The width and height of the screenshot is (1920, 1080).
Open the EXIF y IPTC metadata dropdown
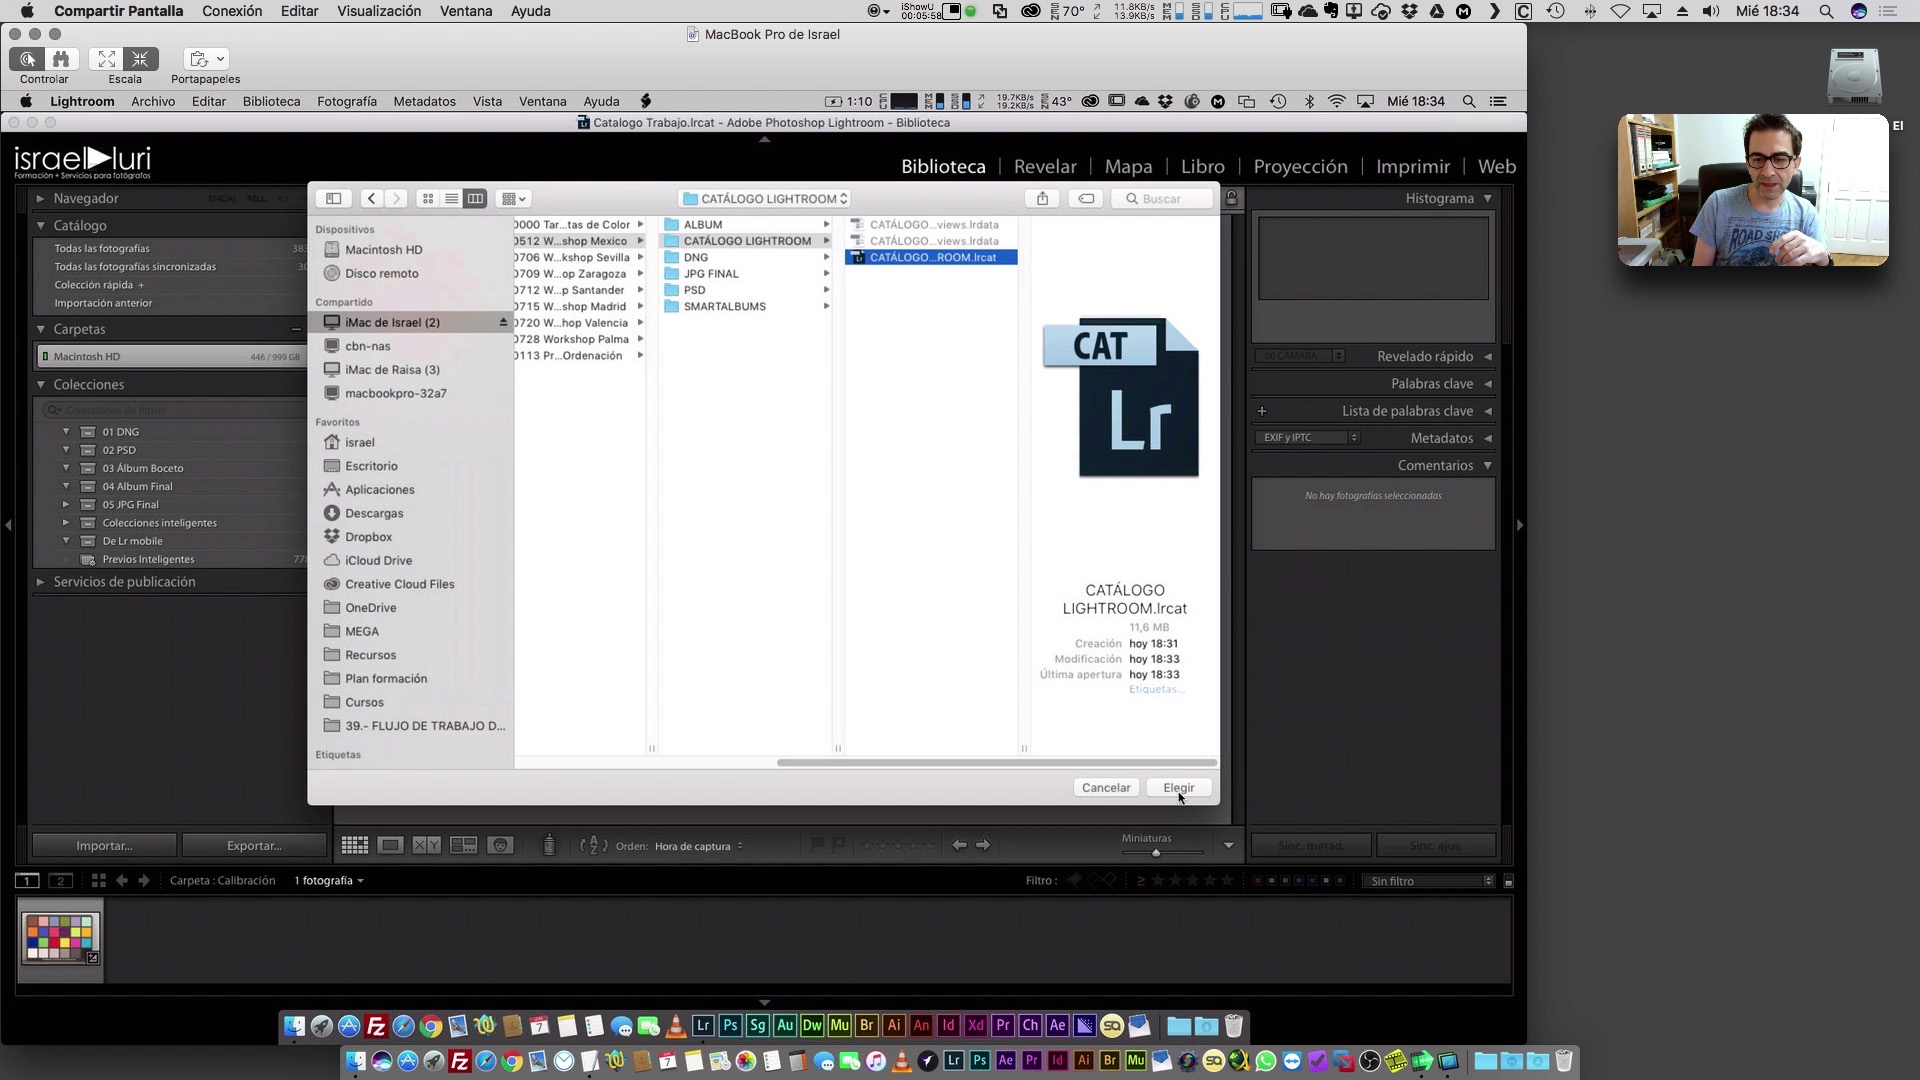pyautogui.click(x=1307, y=438)
